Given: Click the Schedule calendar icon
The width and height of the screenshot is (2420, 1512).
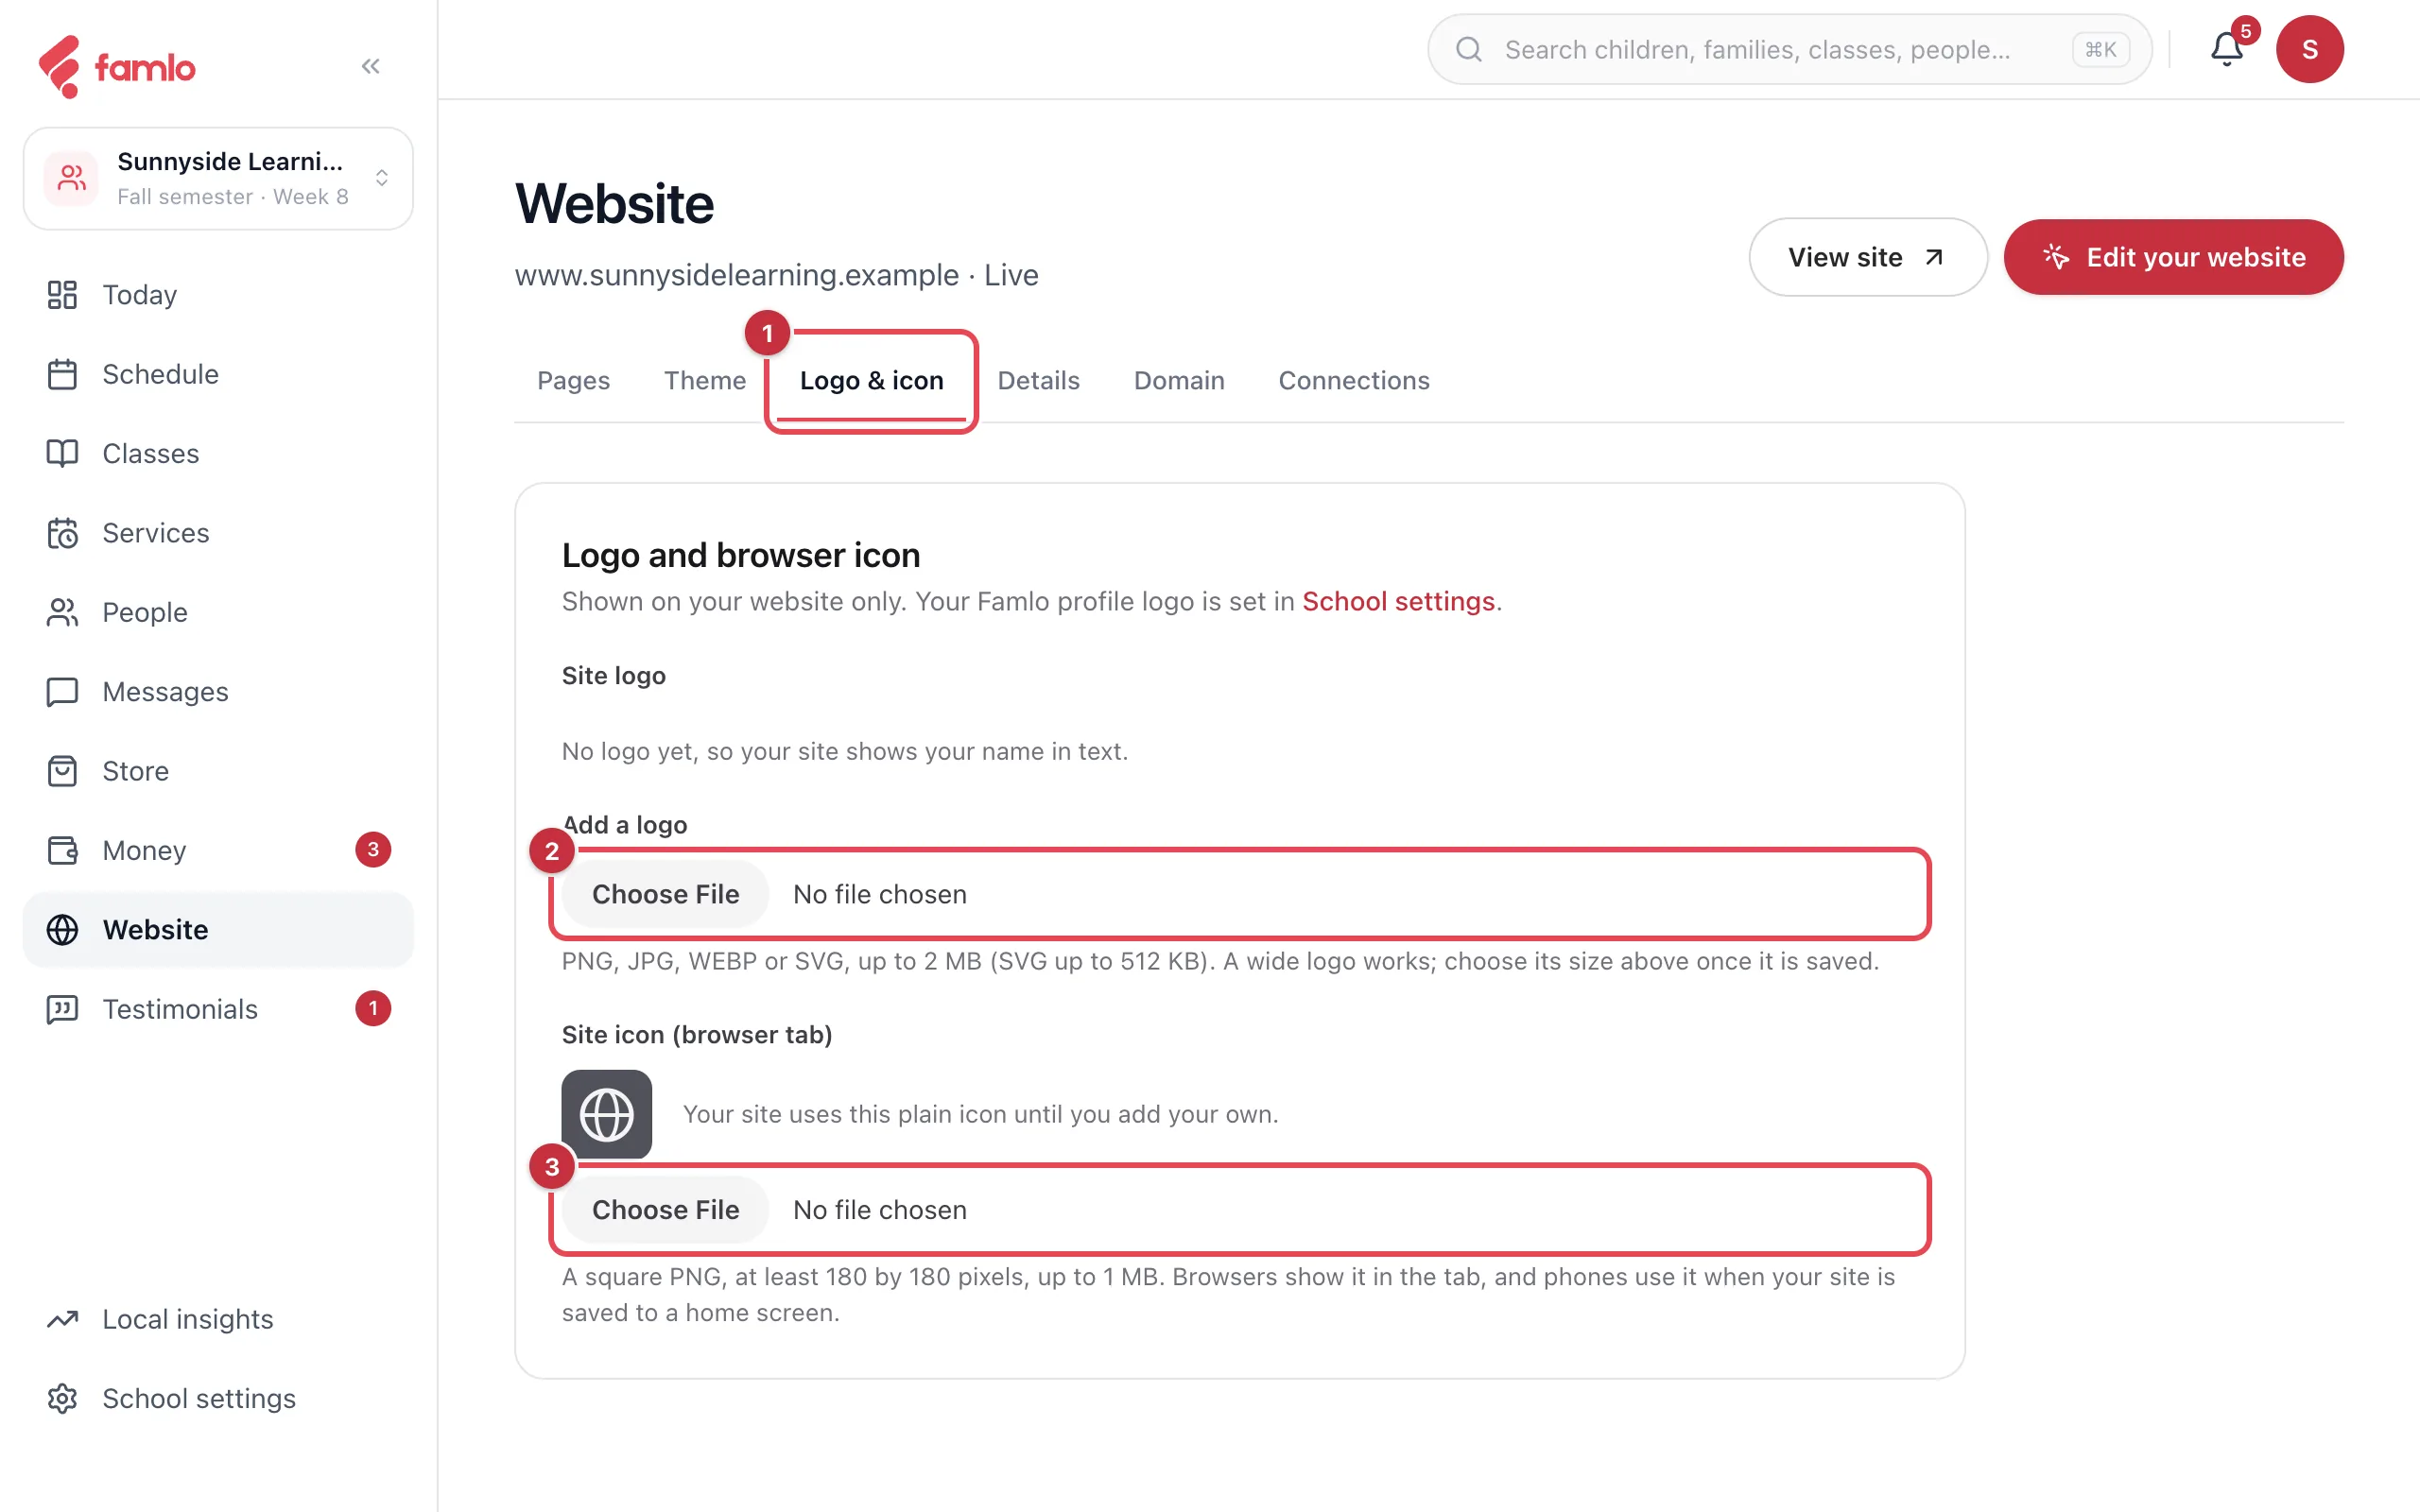Looking at the screenshot, I should 62,374.
